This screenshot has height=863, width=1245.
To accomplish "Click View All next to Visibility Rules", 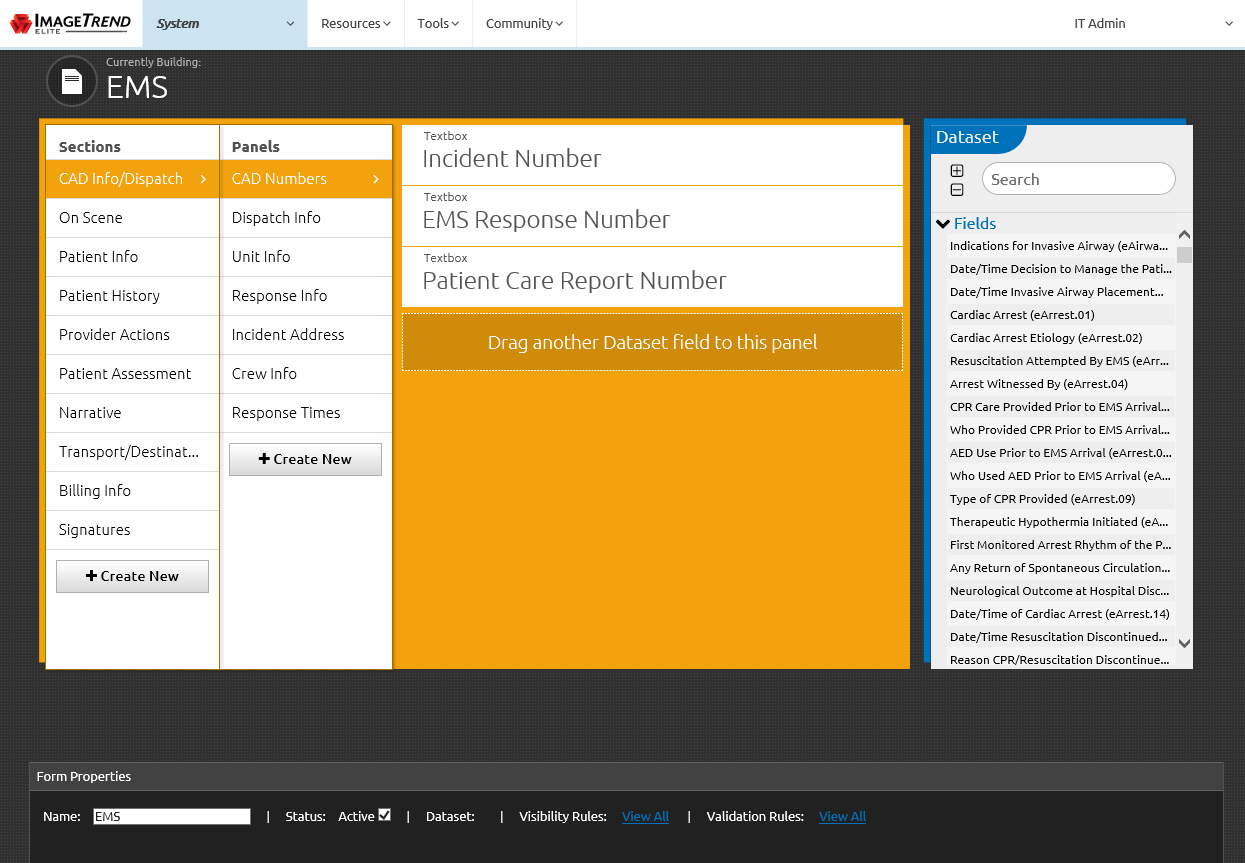I will pos(645,816).
